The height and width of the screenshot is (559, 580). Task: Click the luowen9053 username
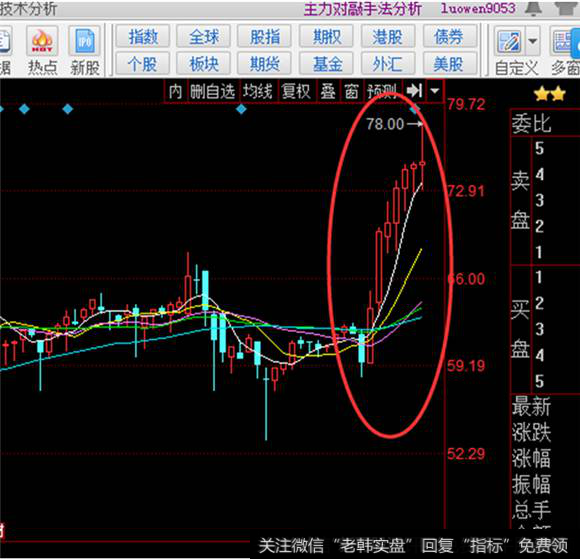coord(478,9)
